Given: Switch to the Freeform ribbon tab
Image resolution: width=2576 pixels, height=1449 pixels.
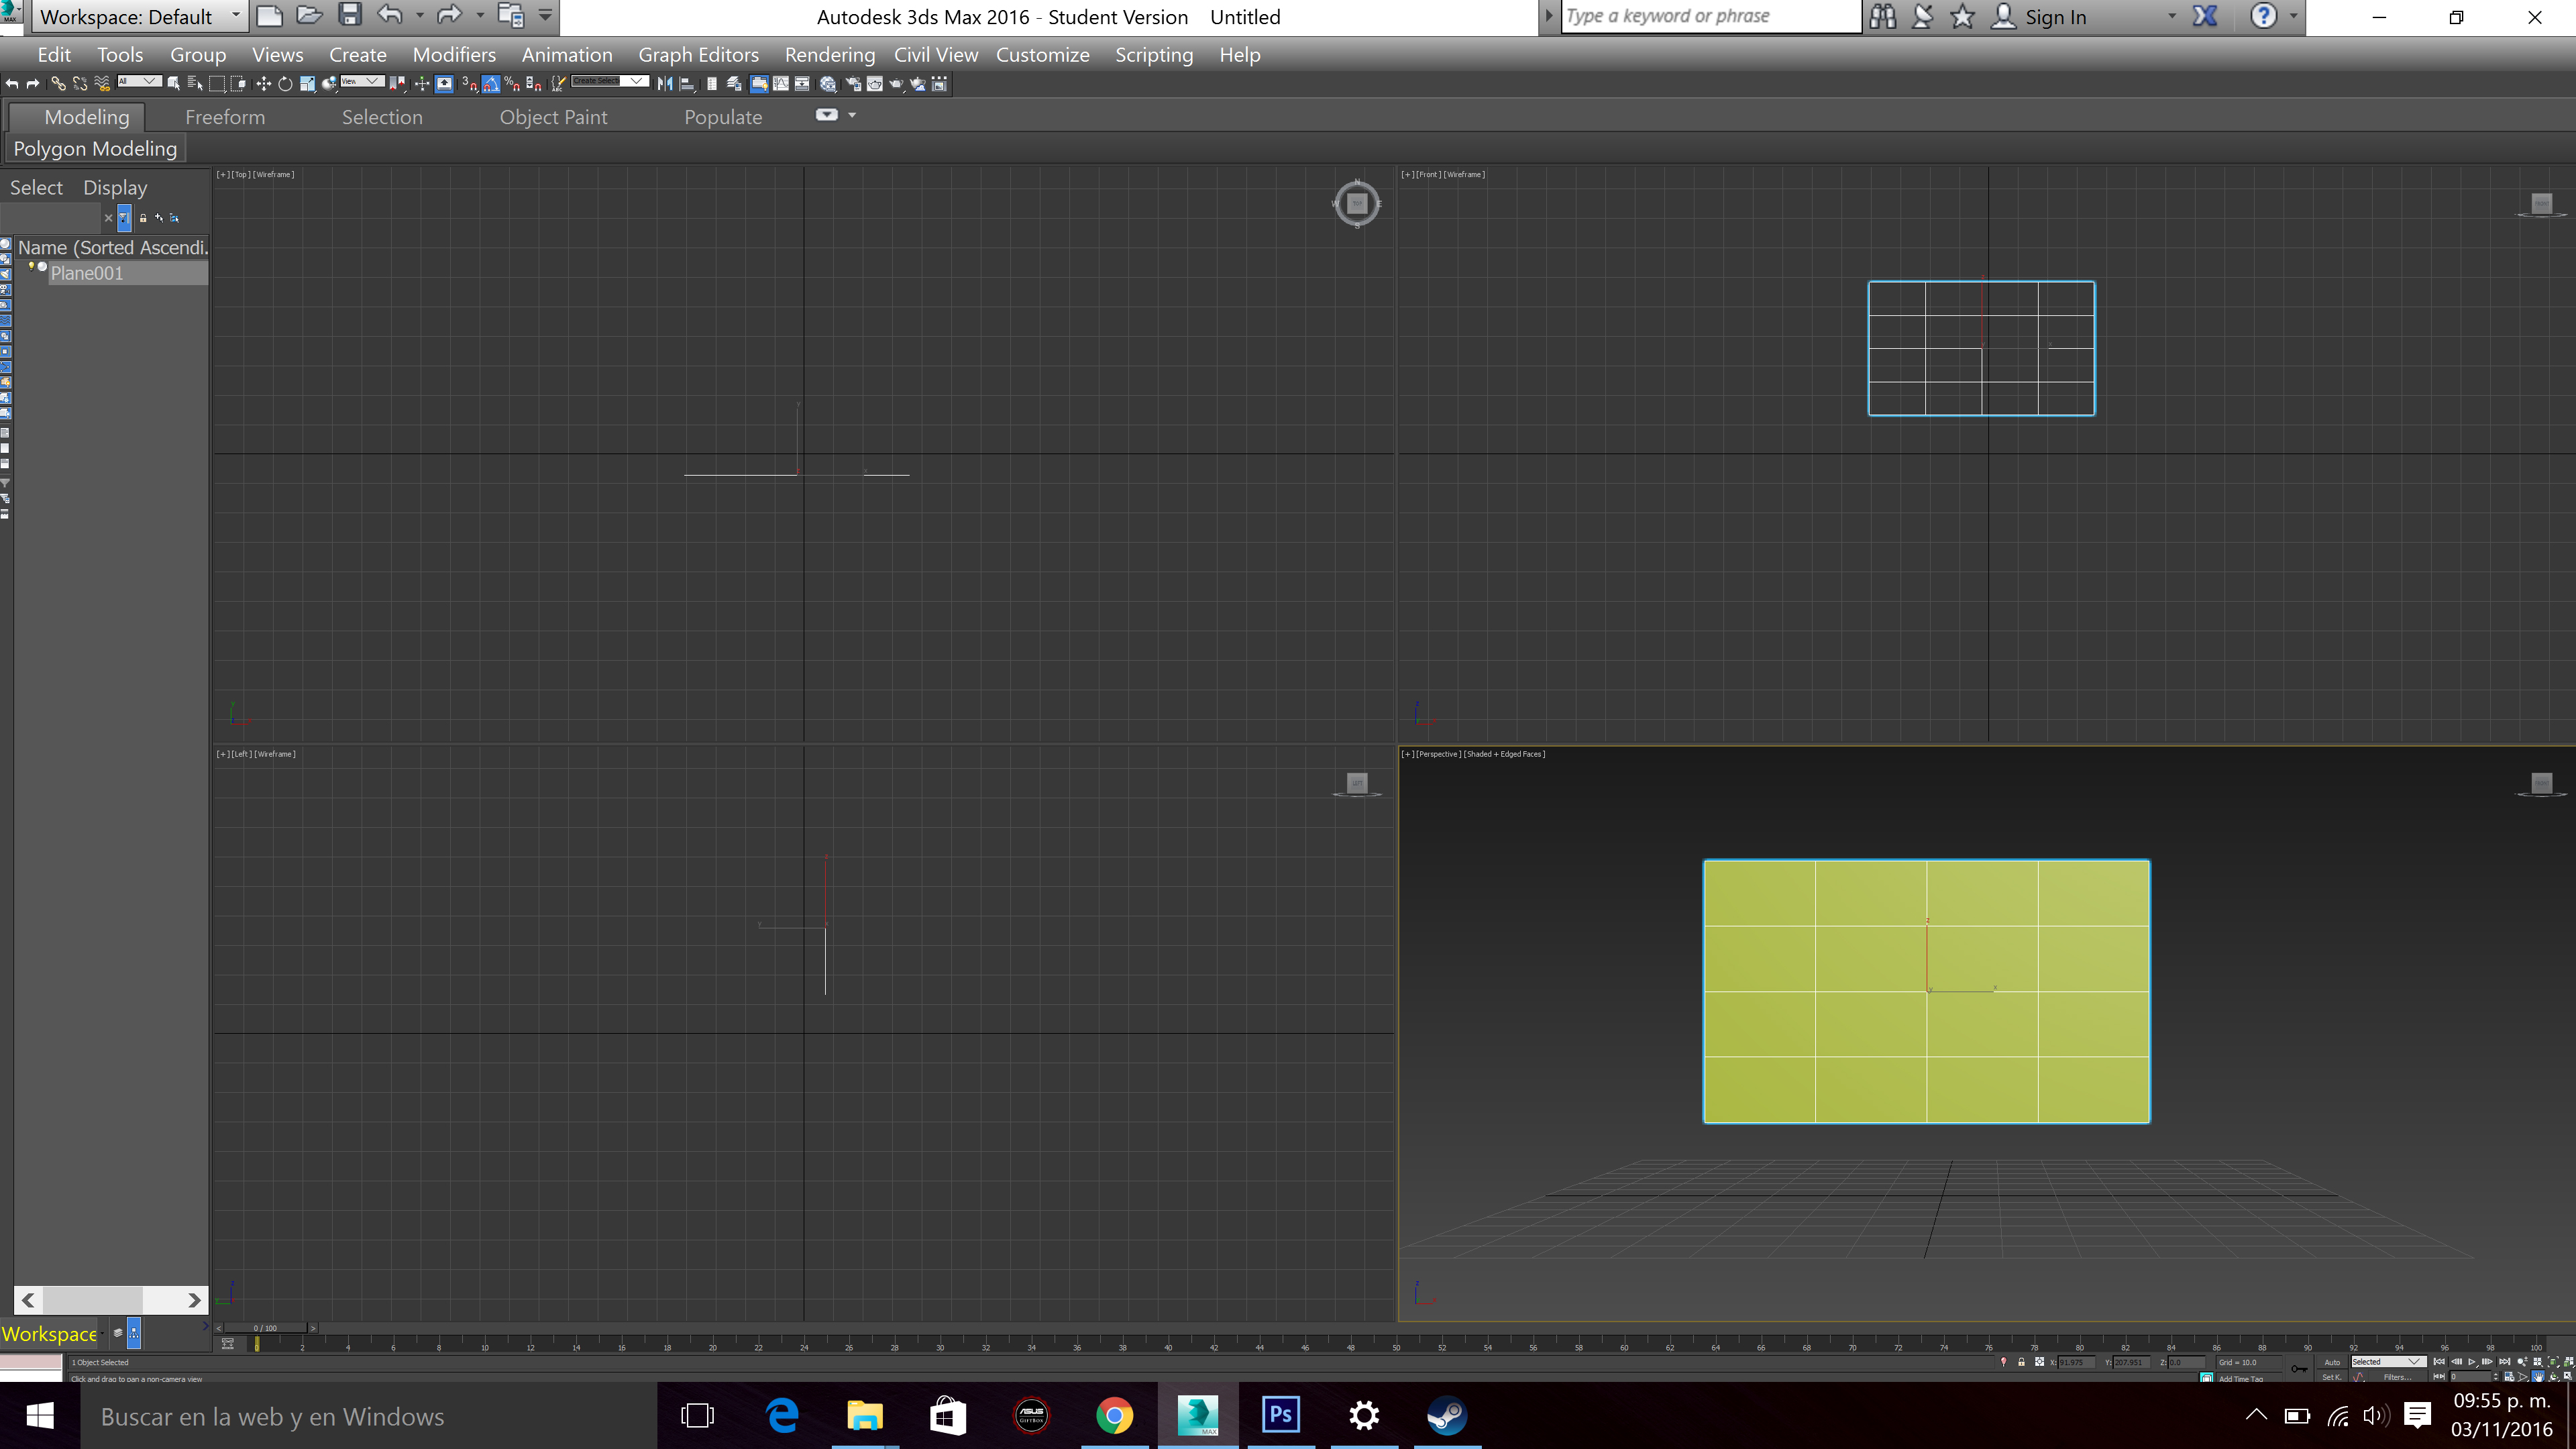Looking at the screenshot, I should point(225,117).
